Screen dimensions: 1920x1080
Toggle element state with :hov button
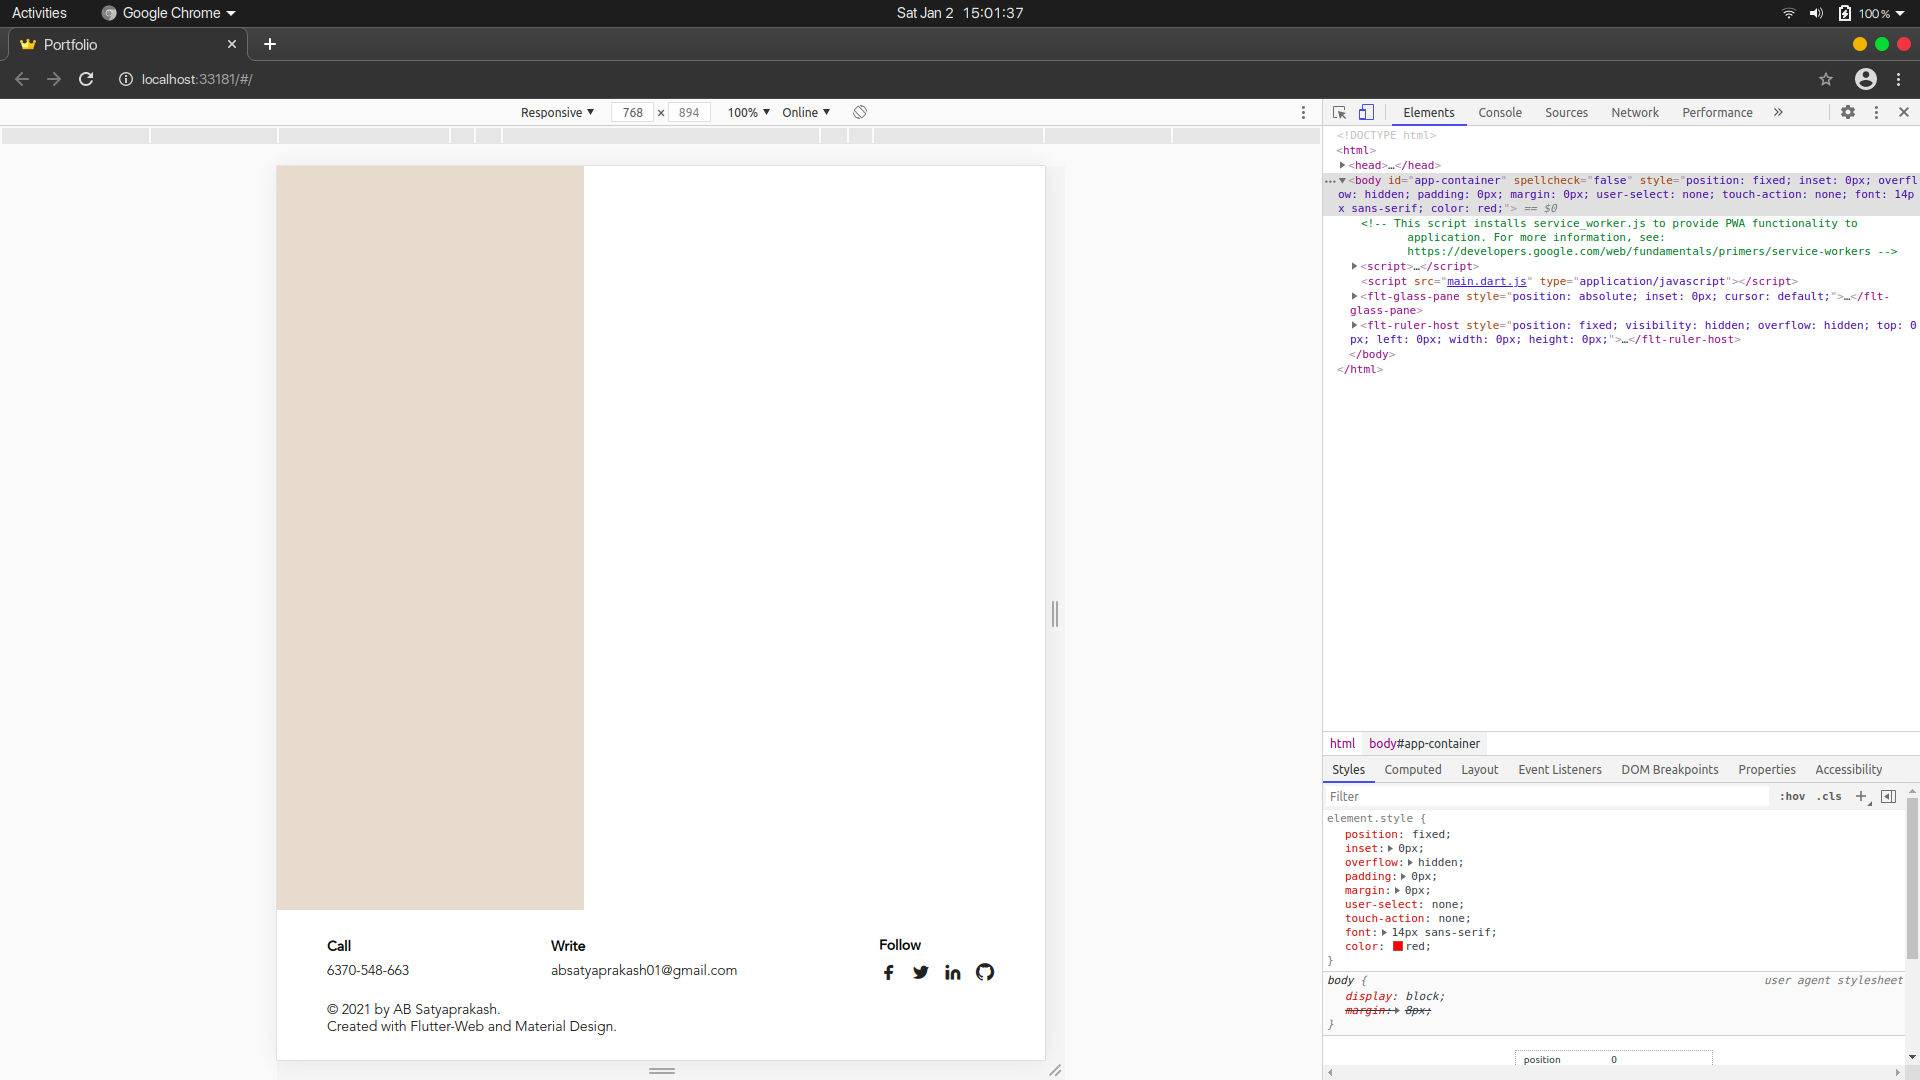(1793, 796)
